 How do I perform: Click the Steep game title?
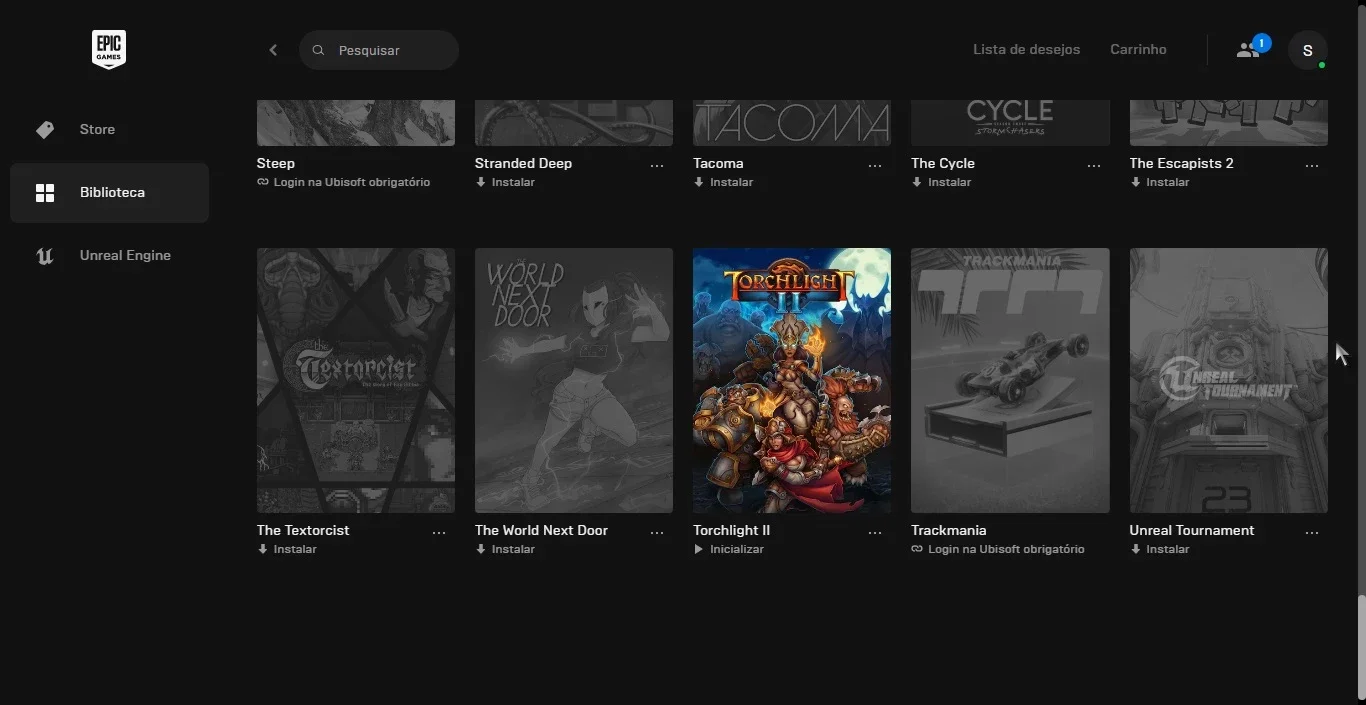(x=276, y=163)
